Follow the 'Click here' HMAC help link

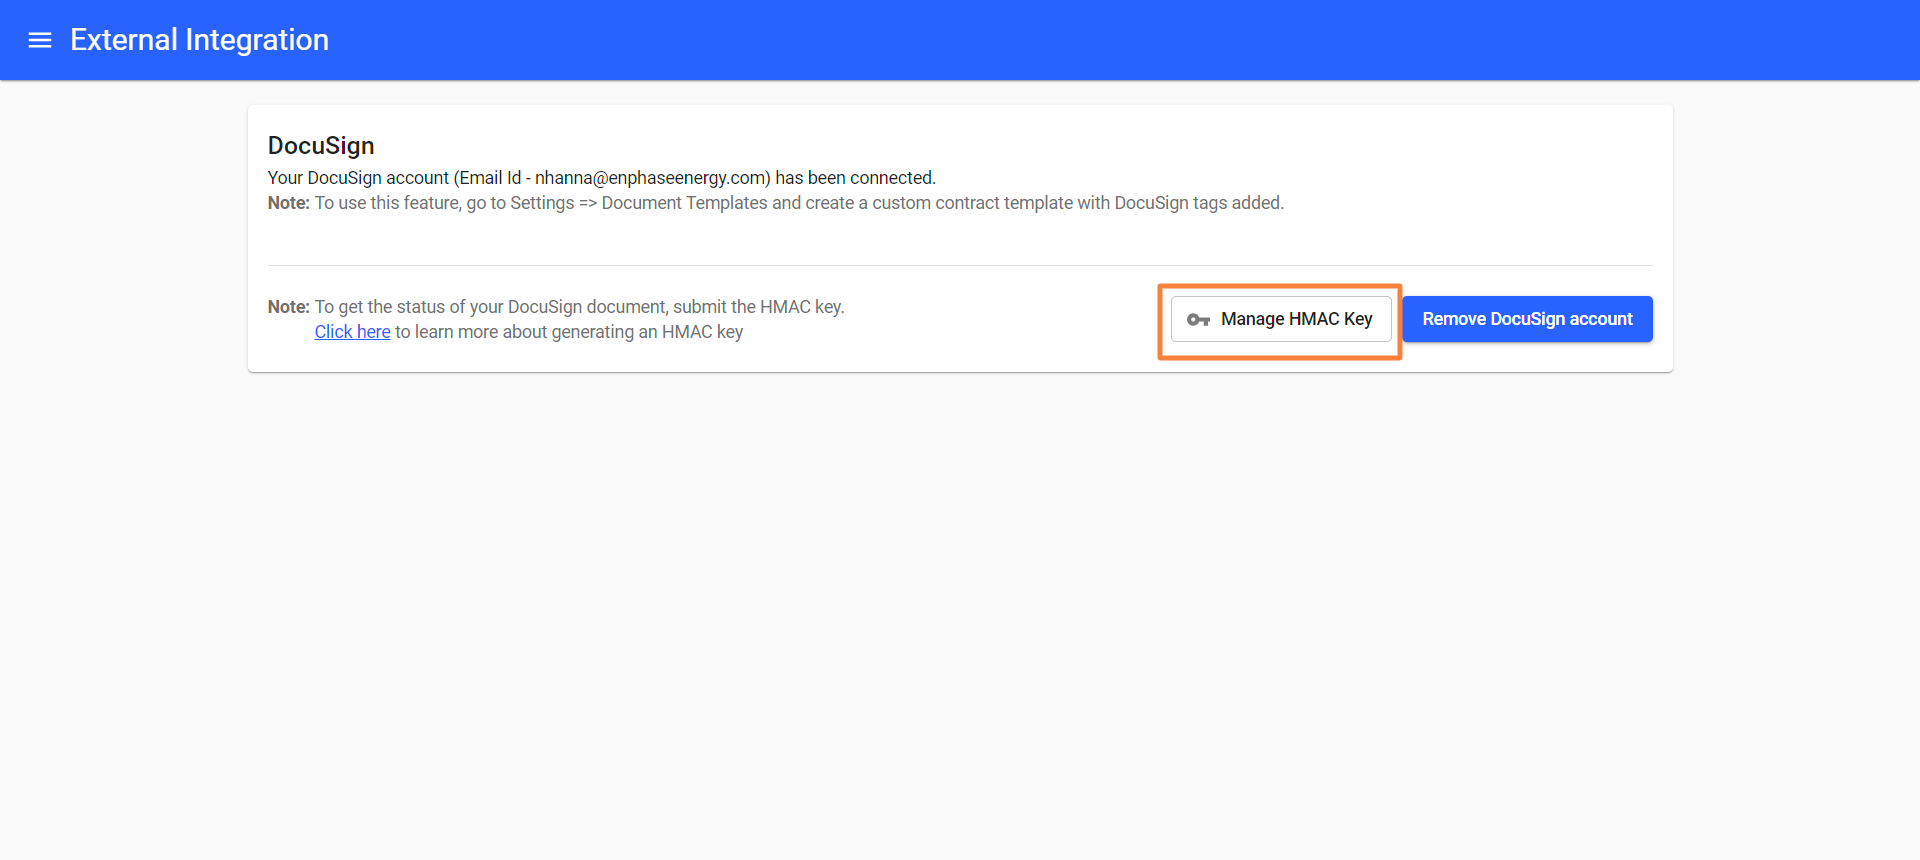352,332
